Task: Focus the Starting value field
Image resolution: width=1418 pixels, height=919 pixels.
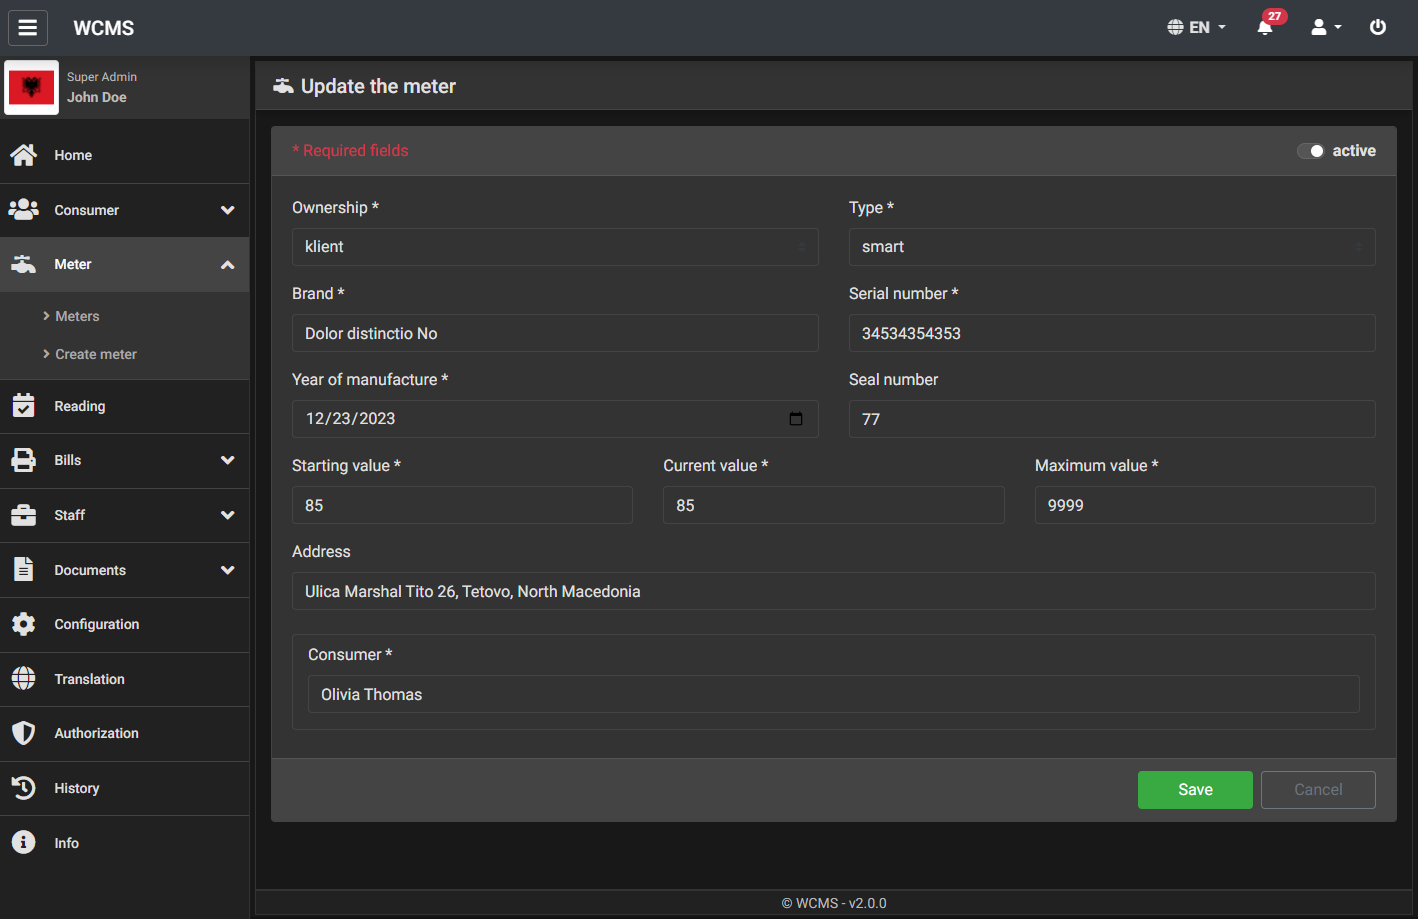Action: 462,505
